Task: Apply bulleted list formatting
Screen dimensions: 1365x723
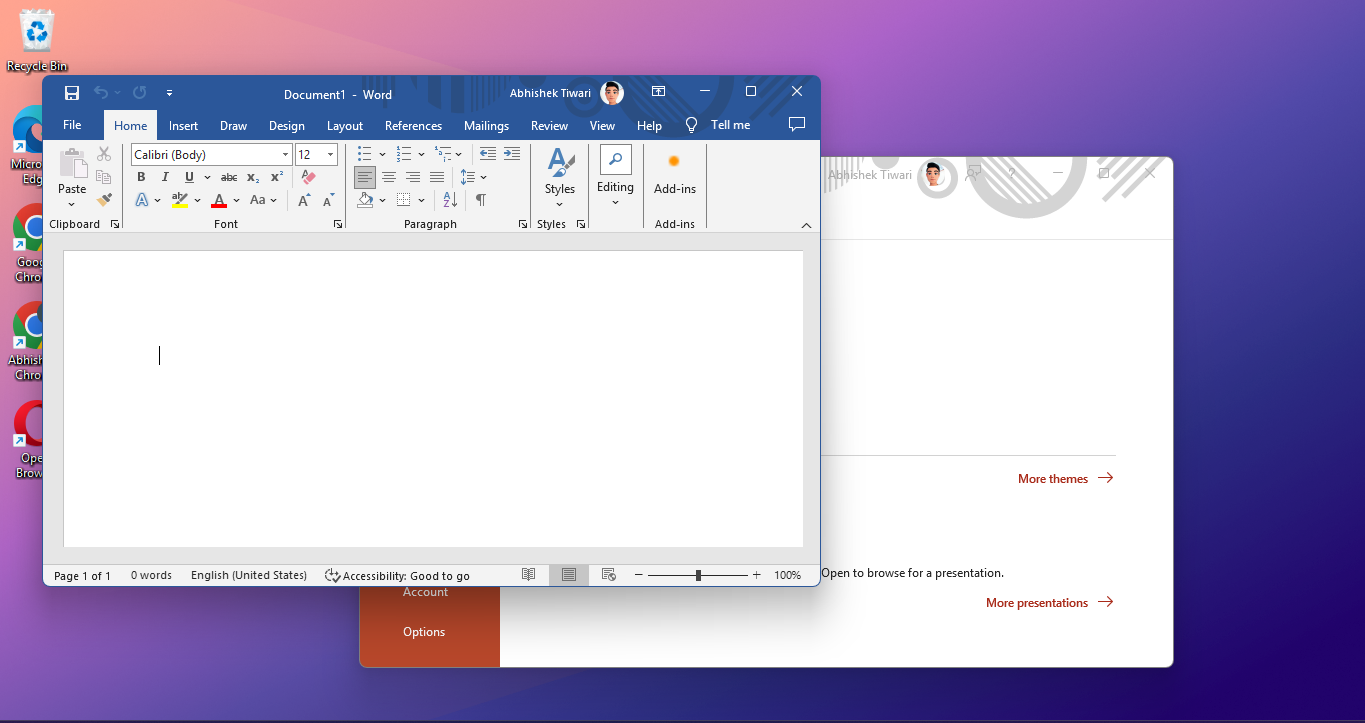Action: click(365, 154)
